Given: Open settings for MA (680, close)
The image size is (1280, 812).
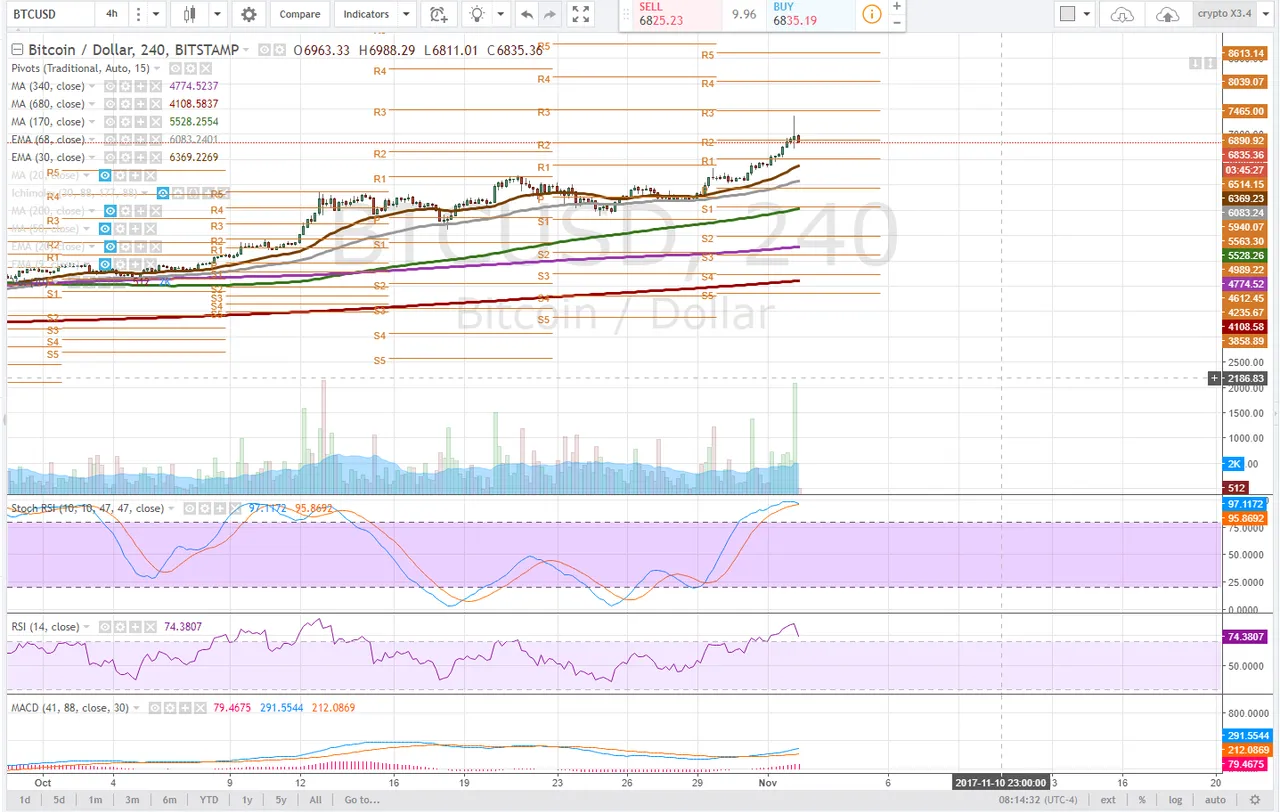Looking at the screenshot, I should tap(125, 104).
